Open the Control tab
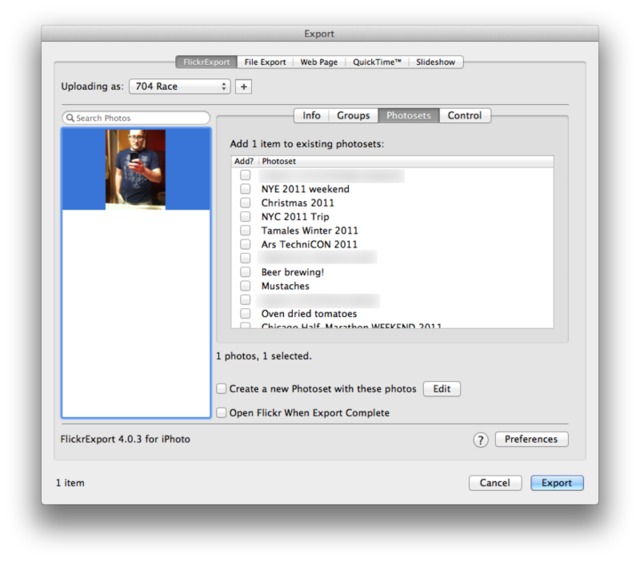The height and width of the screenshot is (562, 640). click(464, 116)
